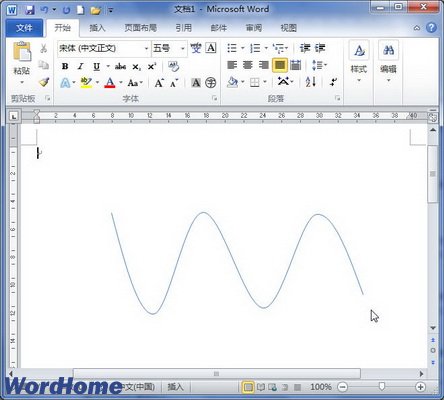This screenshot has width=444, height=400.
Task: Click the Undo icon in title bar
Action: [x=45, y=10]
